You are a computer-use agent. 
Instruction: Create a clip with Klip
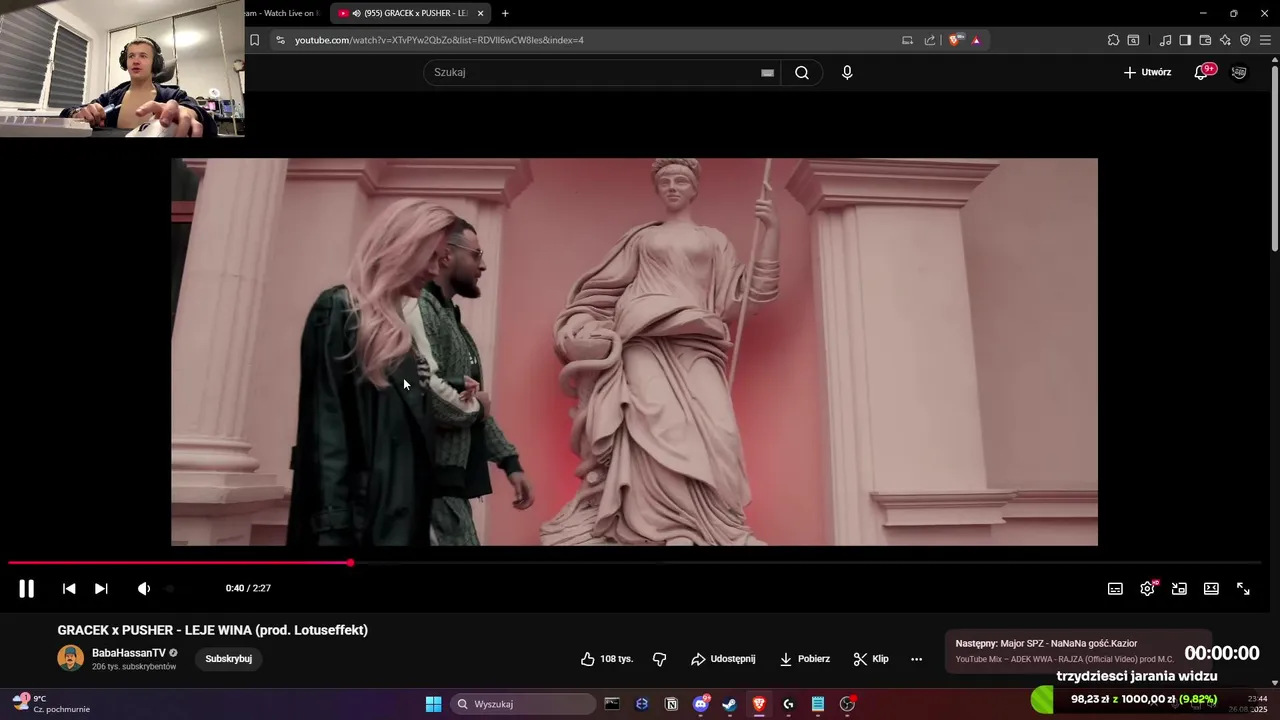coord(871,659)
